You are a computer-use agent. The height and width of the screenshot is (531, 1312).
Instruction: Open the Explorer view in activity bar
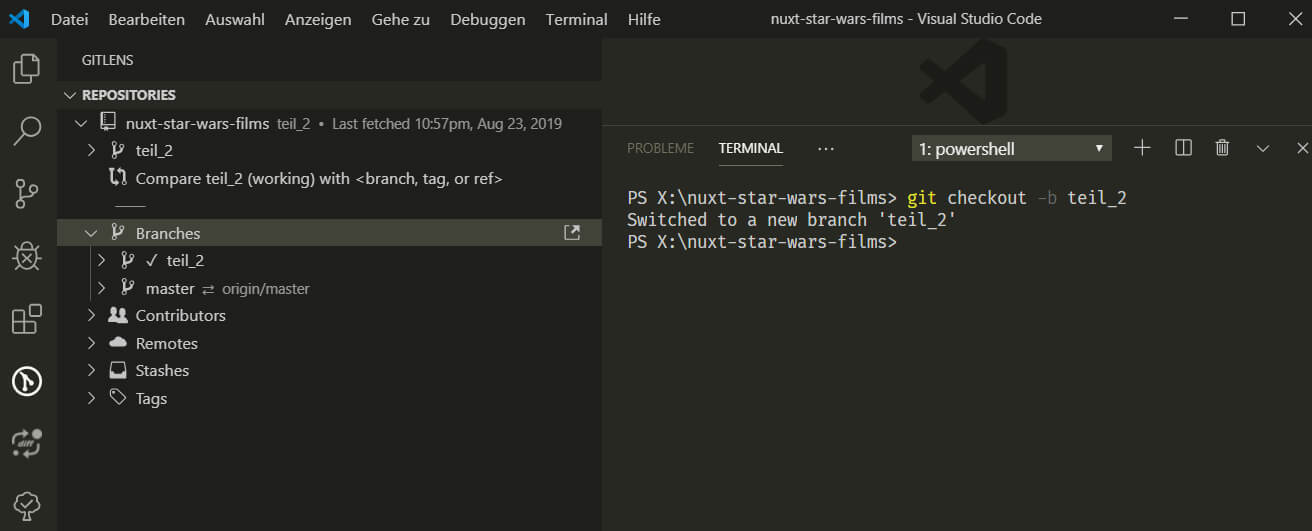pyautogui.click(x=27, y=69)
